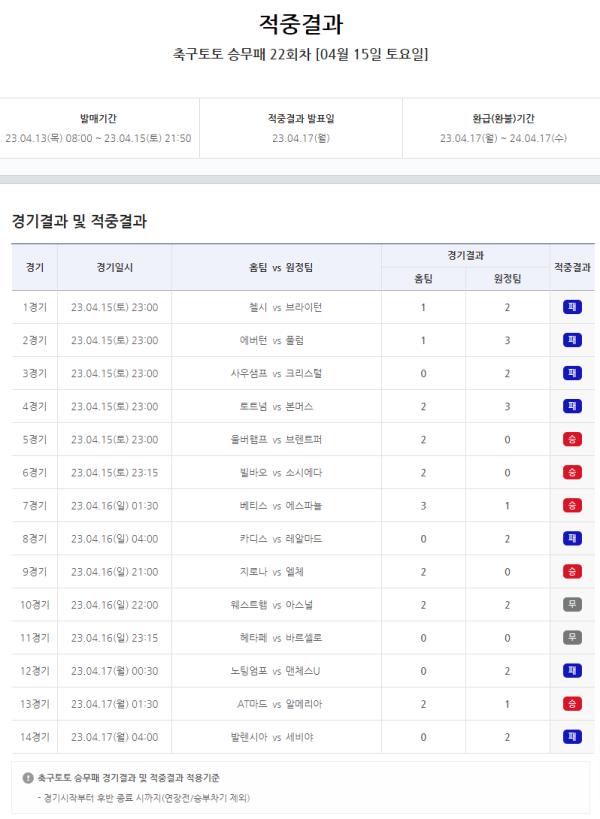Viewport: 600px width, 819px height.
Task: Click the away score 1 in 13경기 row
Action: (x=507, y=704)
